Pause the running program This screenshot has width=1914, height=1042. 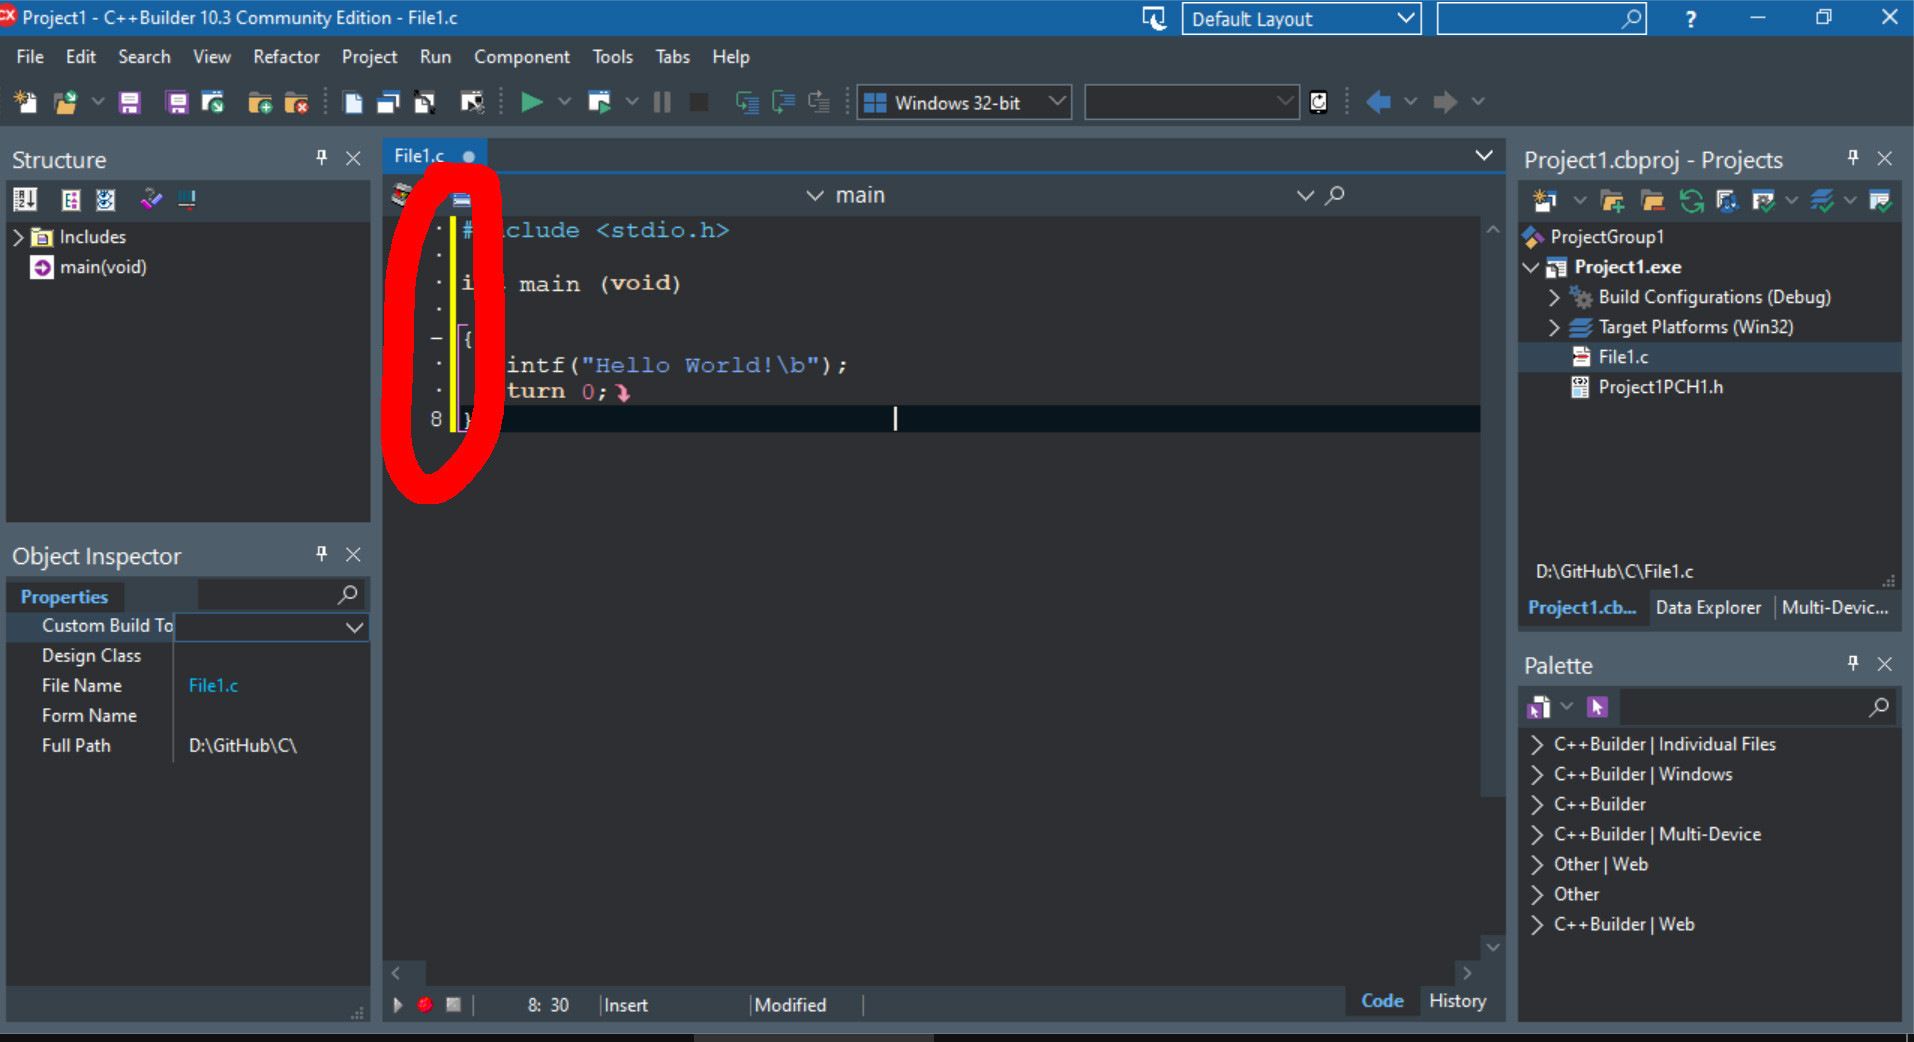(661, 101)
